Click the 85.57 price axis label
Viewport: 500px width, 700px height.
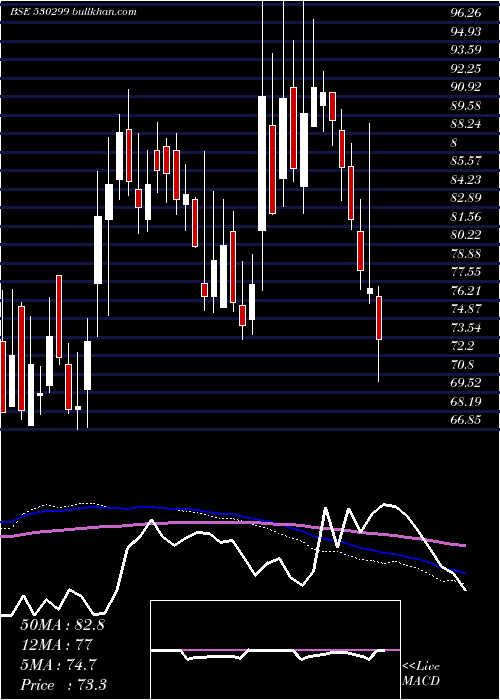click(x=466, y=161)
